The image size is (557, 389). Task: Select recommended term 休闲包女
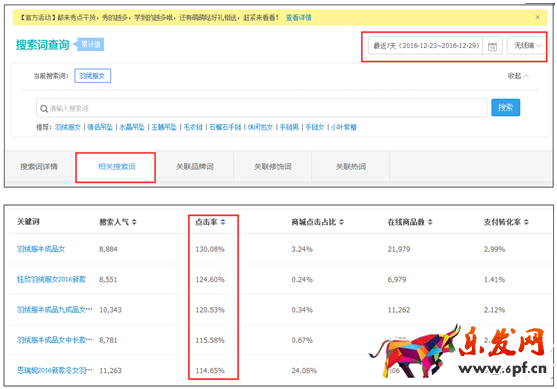260,127
